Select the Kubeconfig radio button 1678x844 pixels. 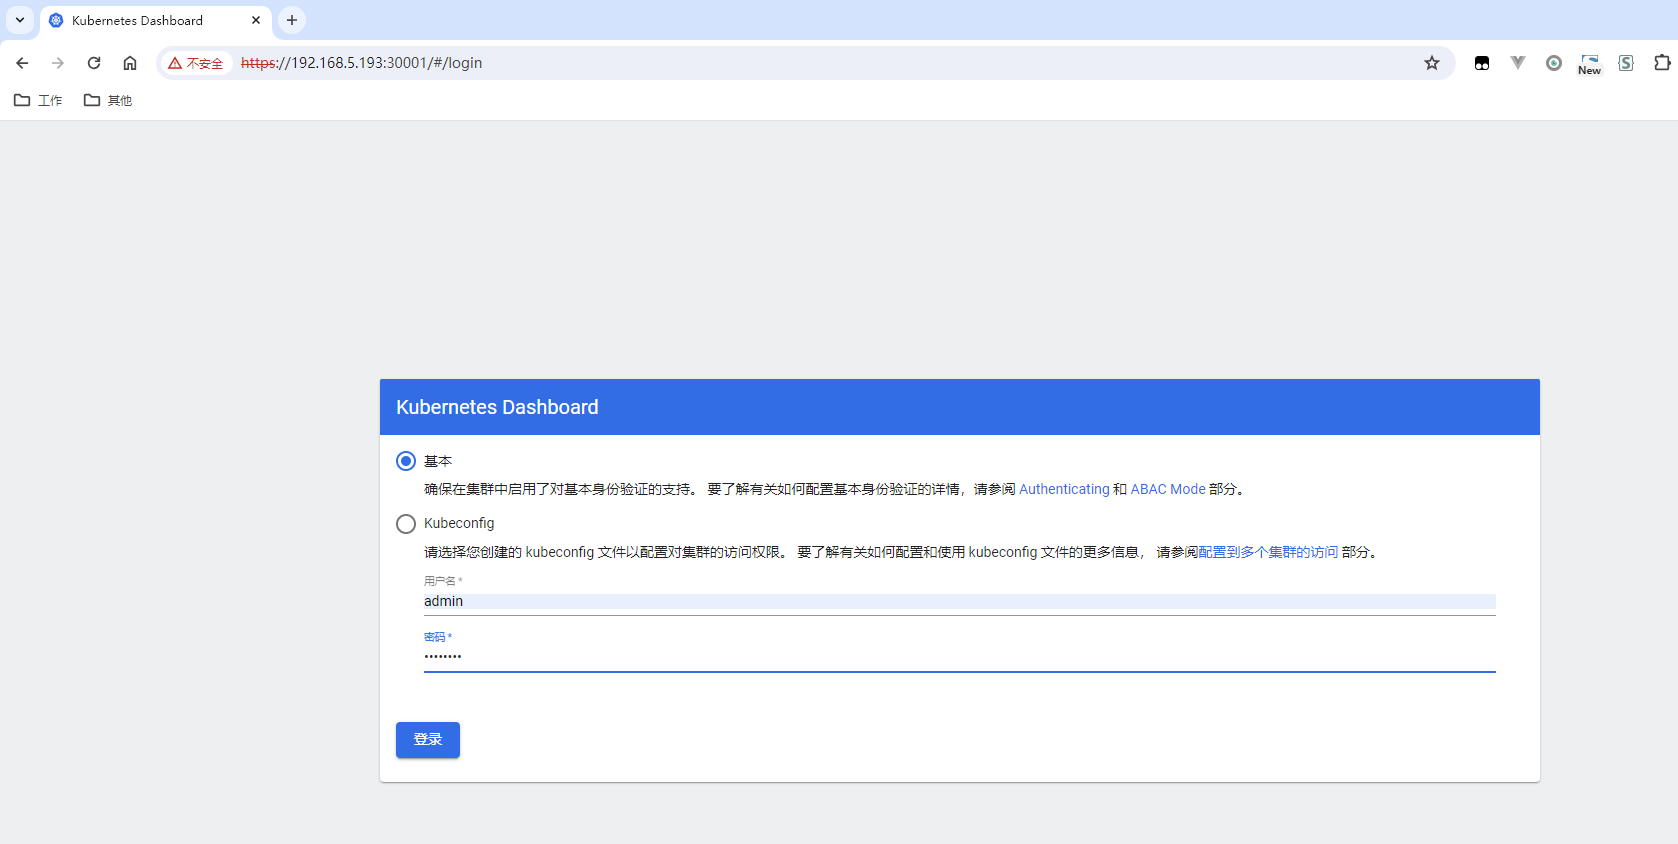click(x=406, y=524)
